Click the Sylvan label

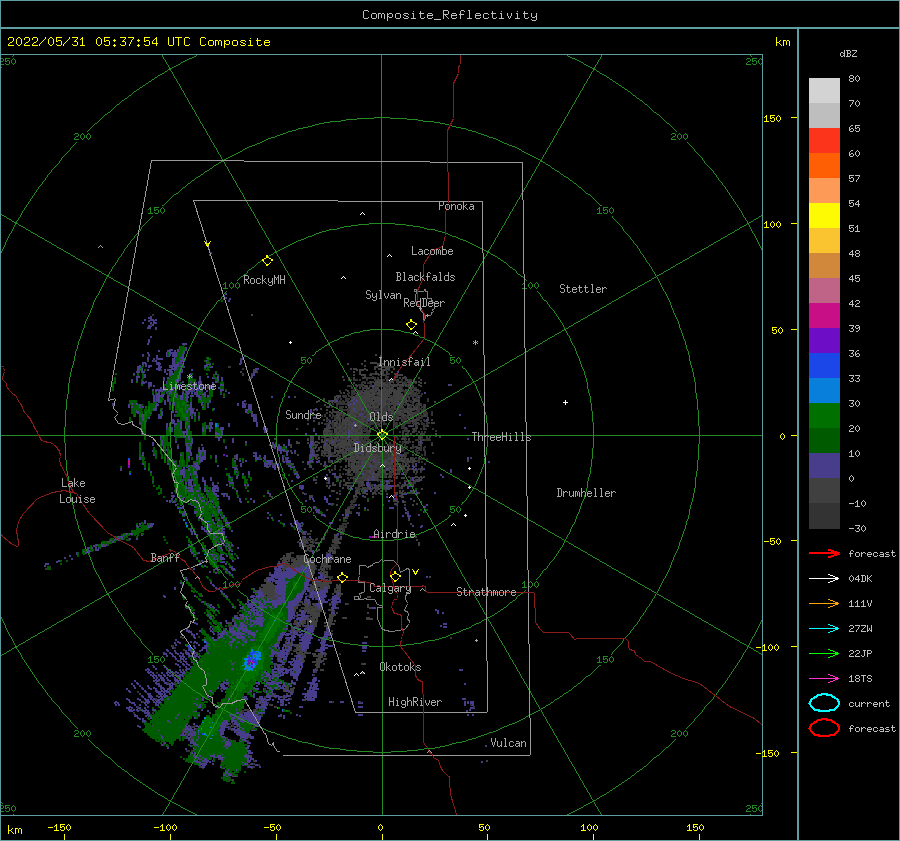coord(383,295)
